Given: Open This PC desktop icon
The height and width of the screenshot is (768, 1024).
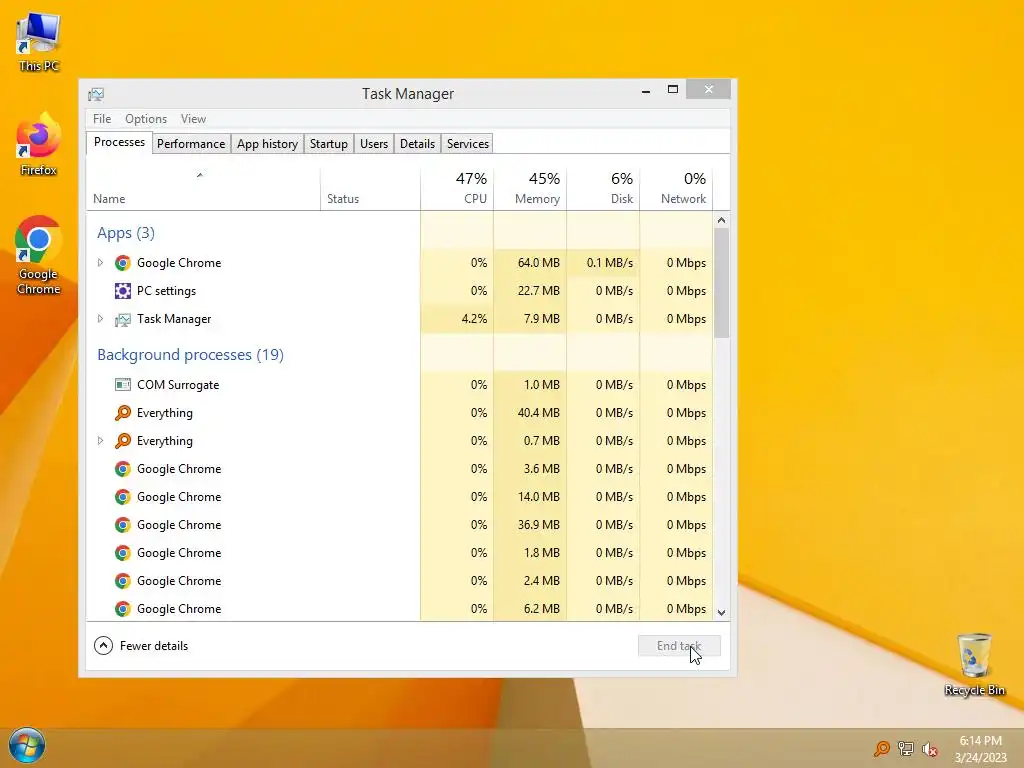Looking at the screenshot, I should [39, 42].
